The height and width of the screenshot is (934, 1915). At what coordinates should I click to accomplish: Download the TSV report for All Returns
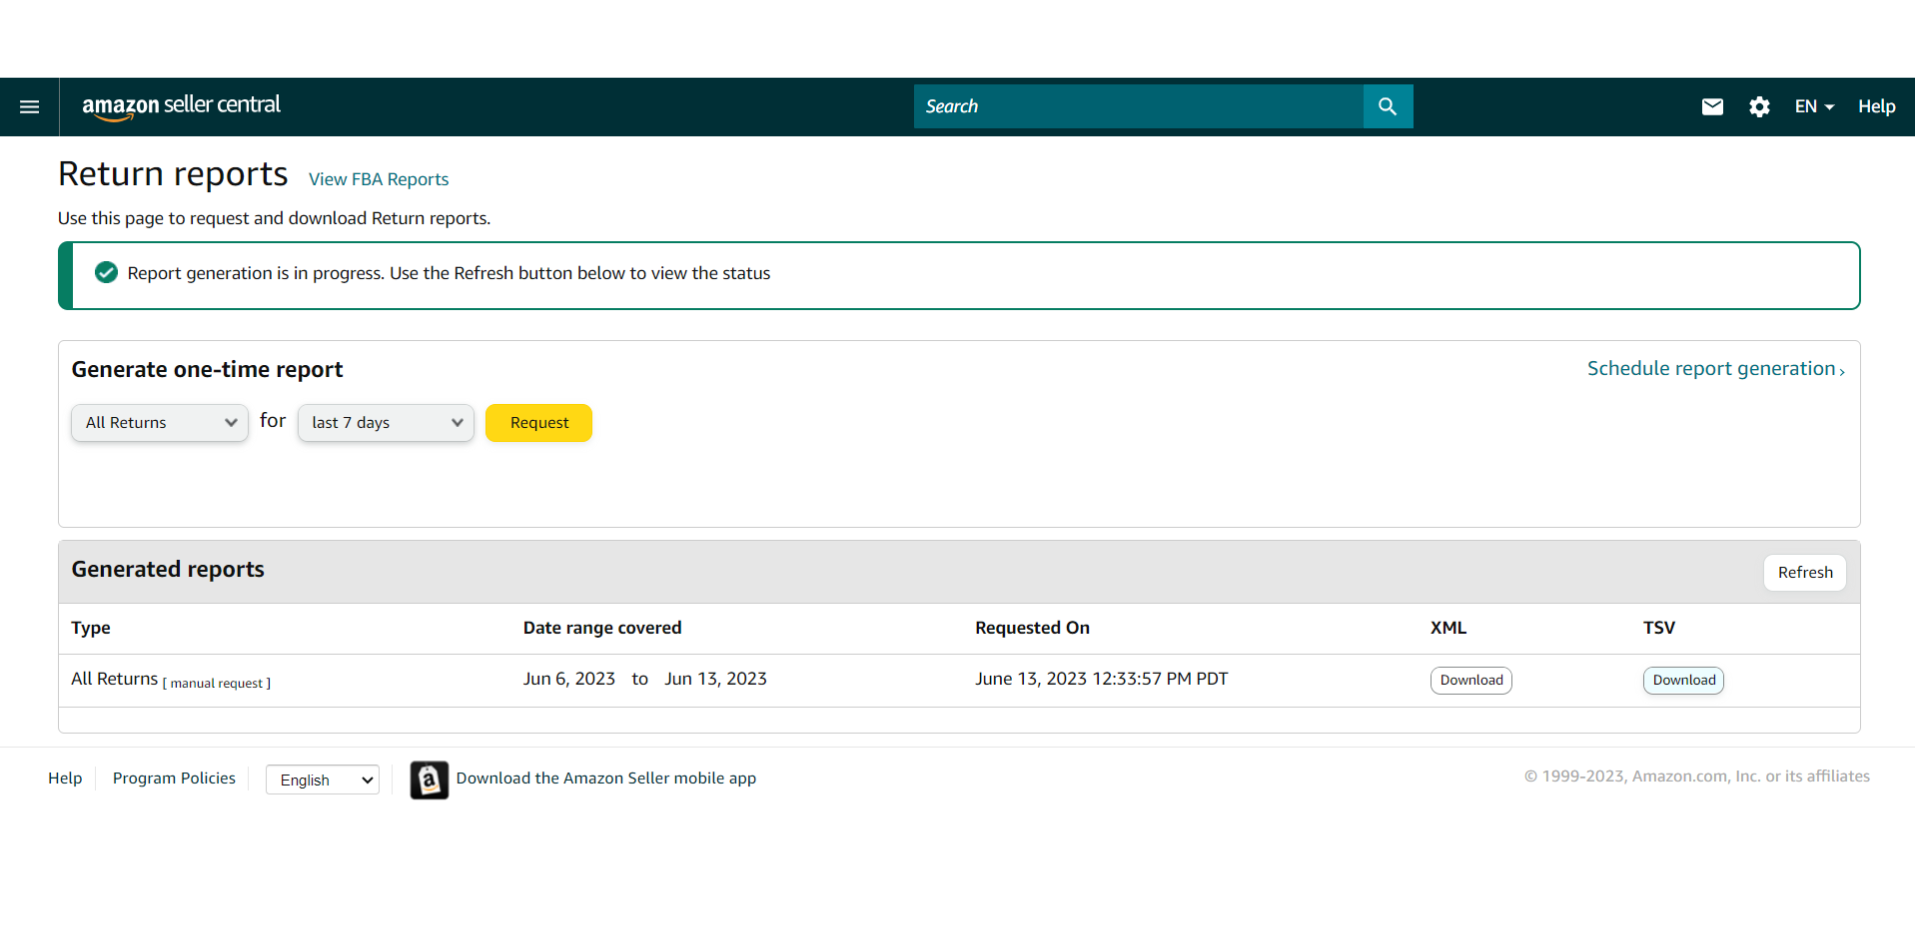[x=1684, y=680]
